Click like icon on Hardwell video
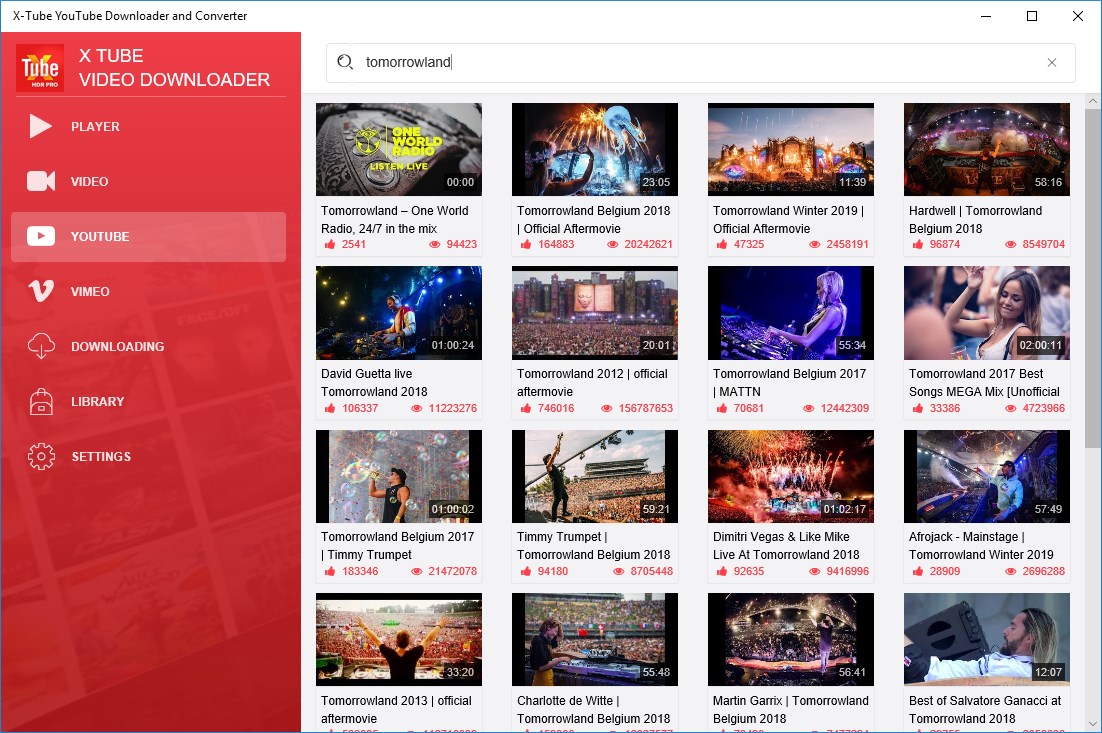 tap(918, 244)
